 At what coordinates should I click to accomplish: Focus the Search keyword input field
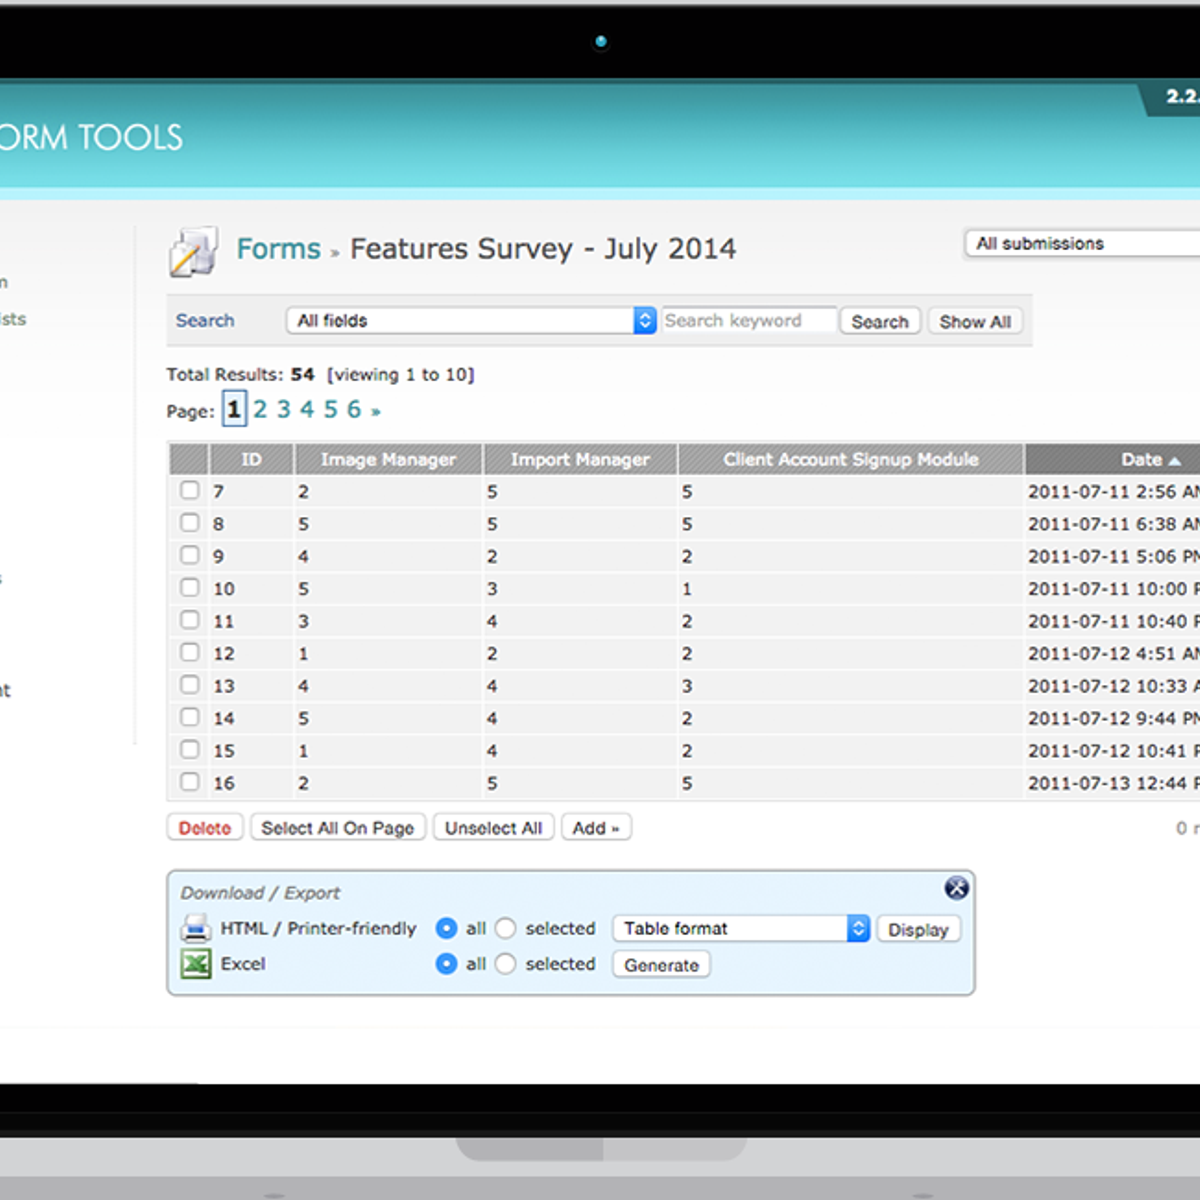click(748, 321)
